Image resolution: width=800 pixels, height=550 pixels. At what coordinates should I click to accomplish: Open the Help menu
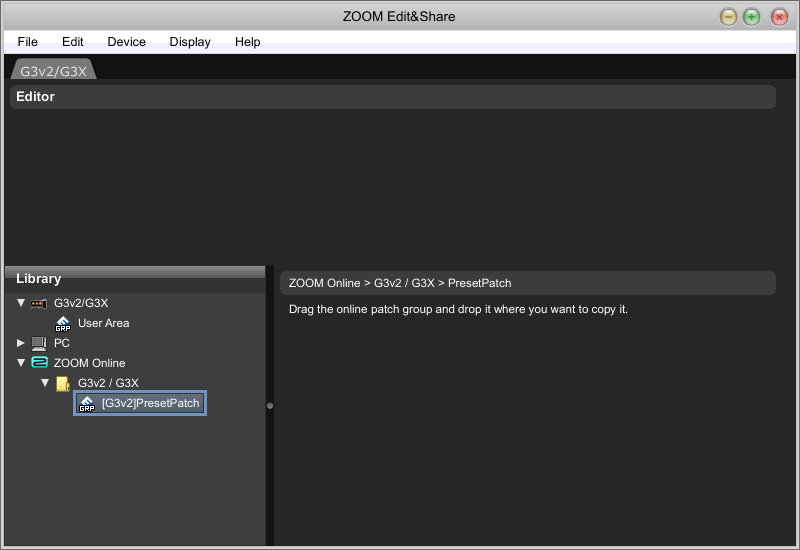[247, 42]
